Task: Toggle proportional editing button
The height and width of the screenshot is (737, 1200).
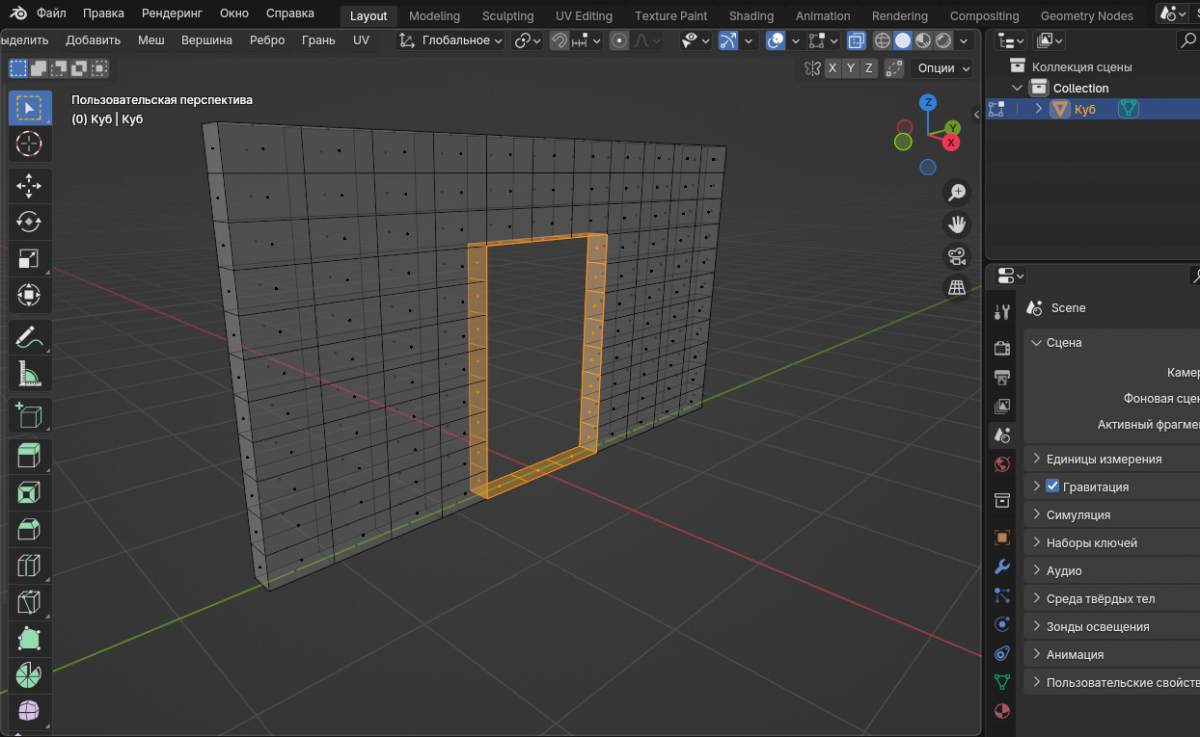Action: pos(619,41)
